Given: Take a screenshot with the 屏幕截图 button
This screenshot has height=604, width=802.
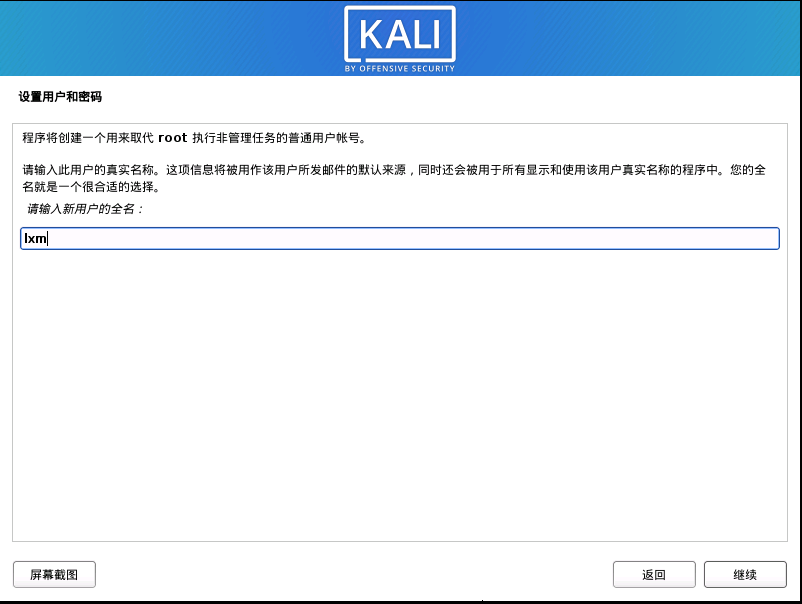Looking at the screenshot, I should [54, 574].
